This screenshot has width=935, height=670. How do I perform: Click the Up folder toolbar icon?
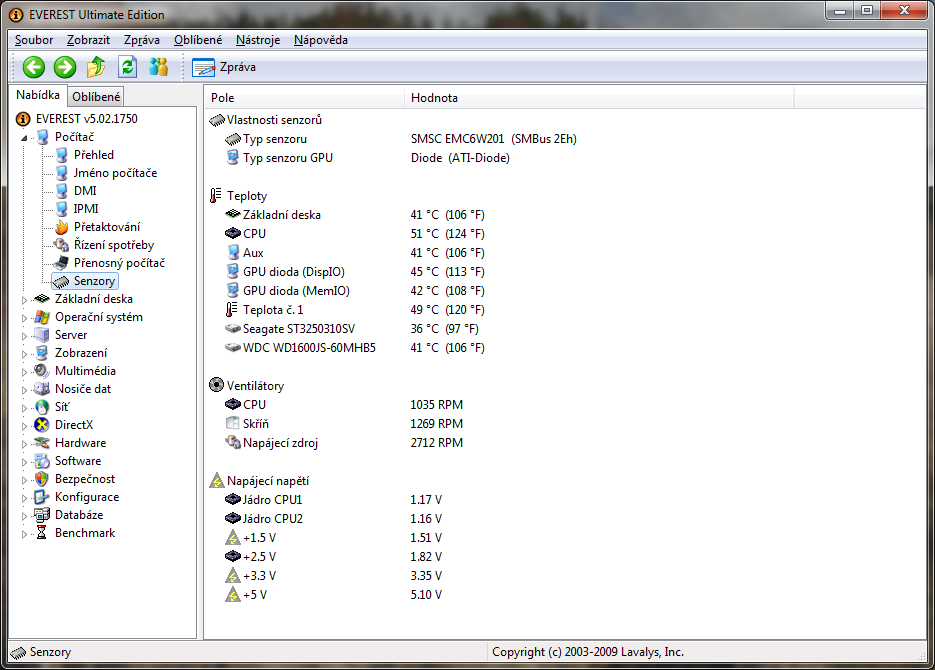(x=96, y=67)
